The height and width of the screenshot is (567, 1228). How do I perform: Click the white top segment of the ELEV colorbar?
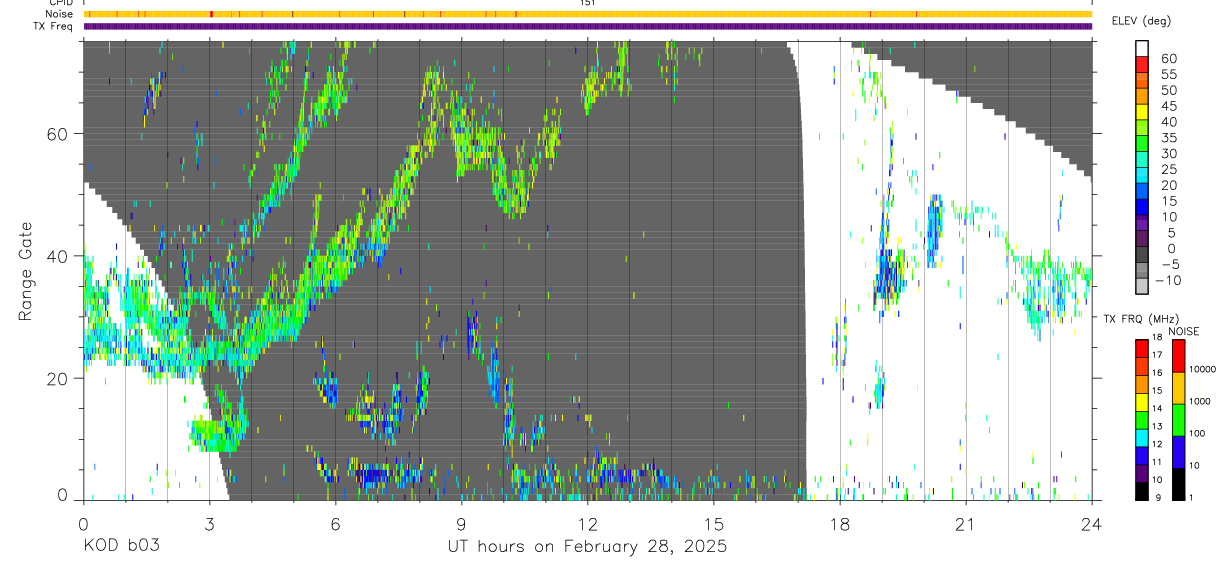tap(1143, 49)
